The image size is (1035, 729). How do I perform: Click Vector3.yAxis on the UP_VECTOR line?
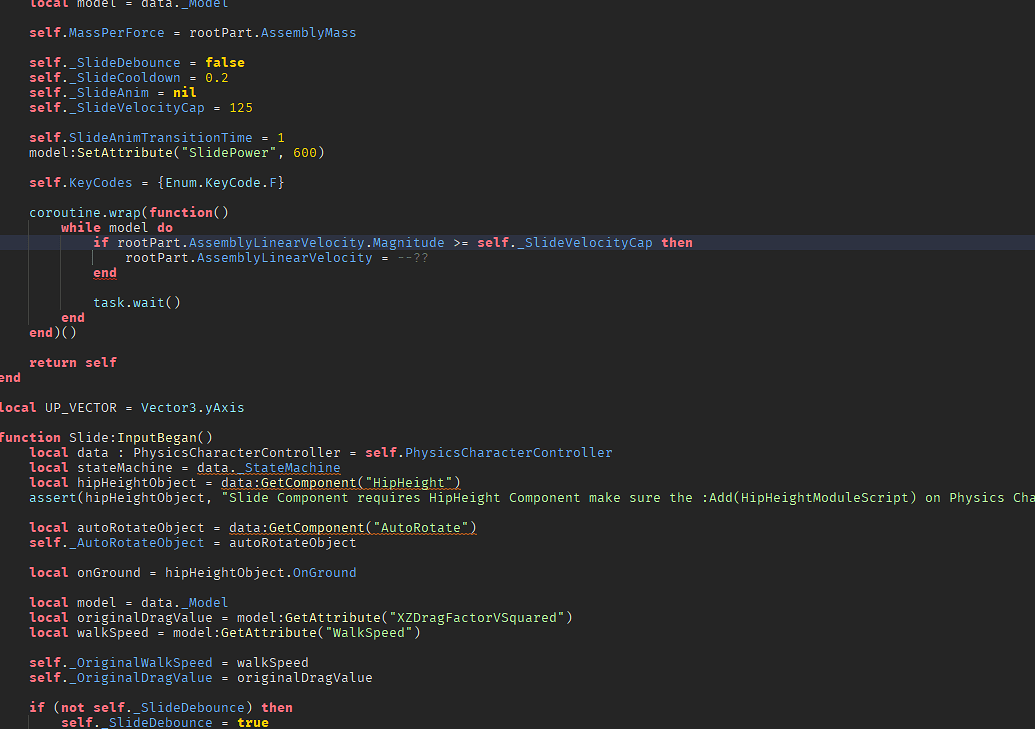click(192, 407)
